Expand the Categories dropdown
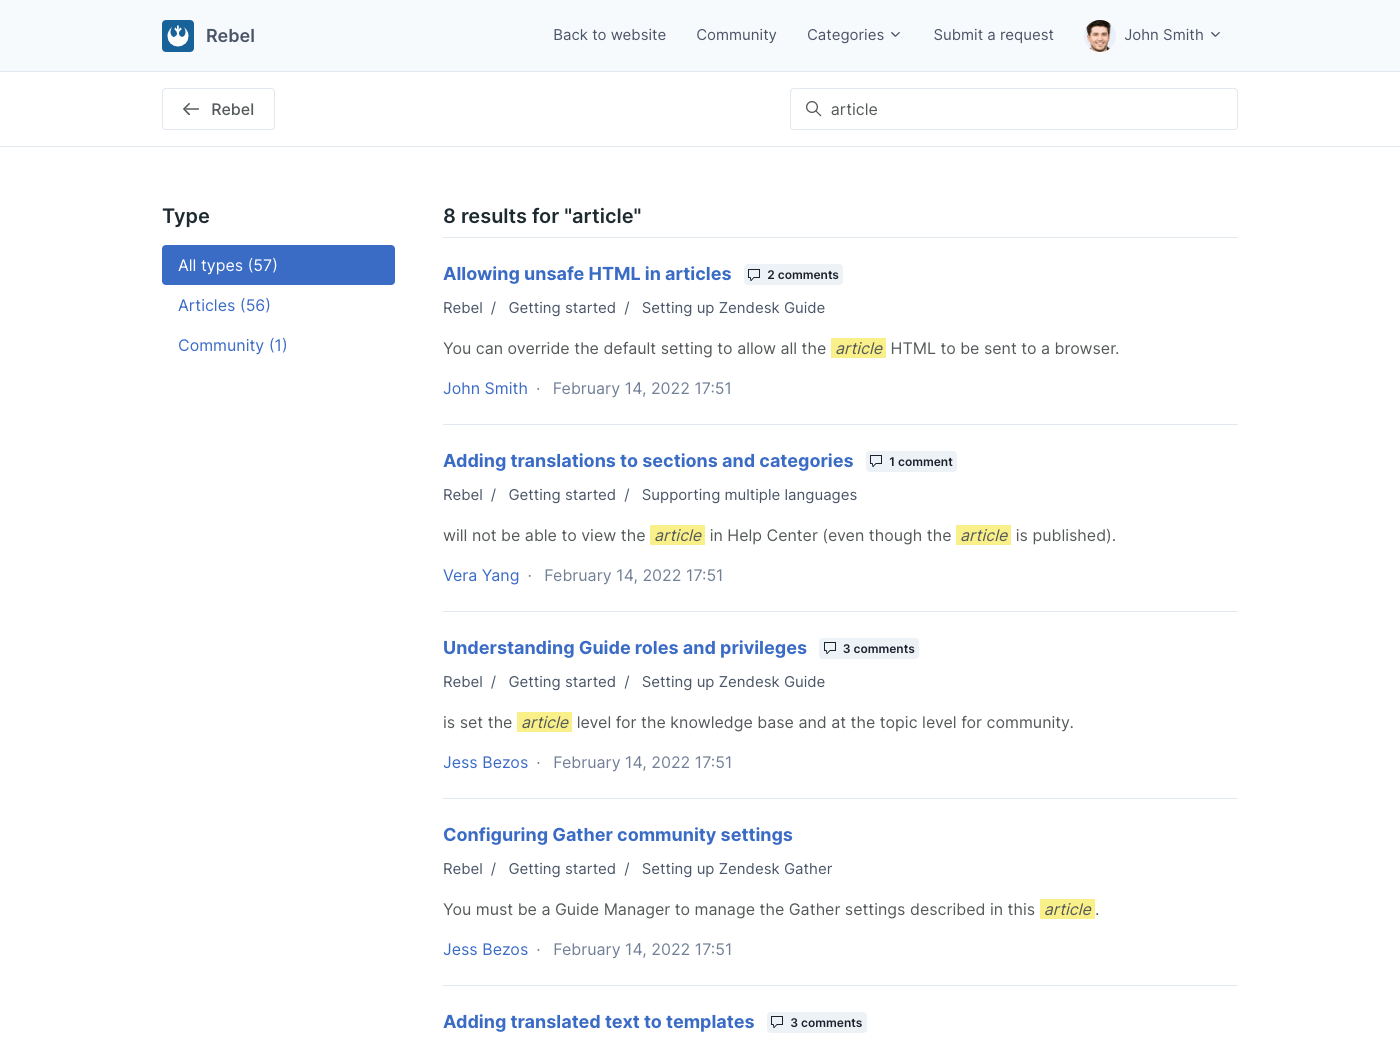The height and width of the screenshot is (1040, 1400). (853, 35)
